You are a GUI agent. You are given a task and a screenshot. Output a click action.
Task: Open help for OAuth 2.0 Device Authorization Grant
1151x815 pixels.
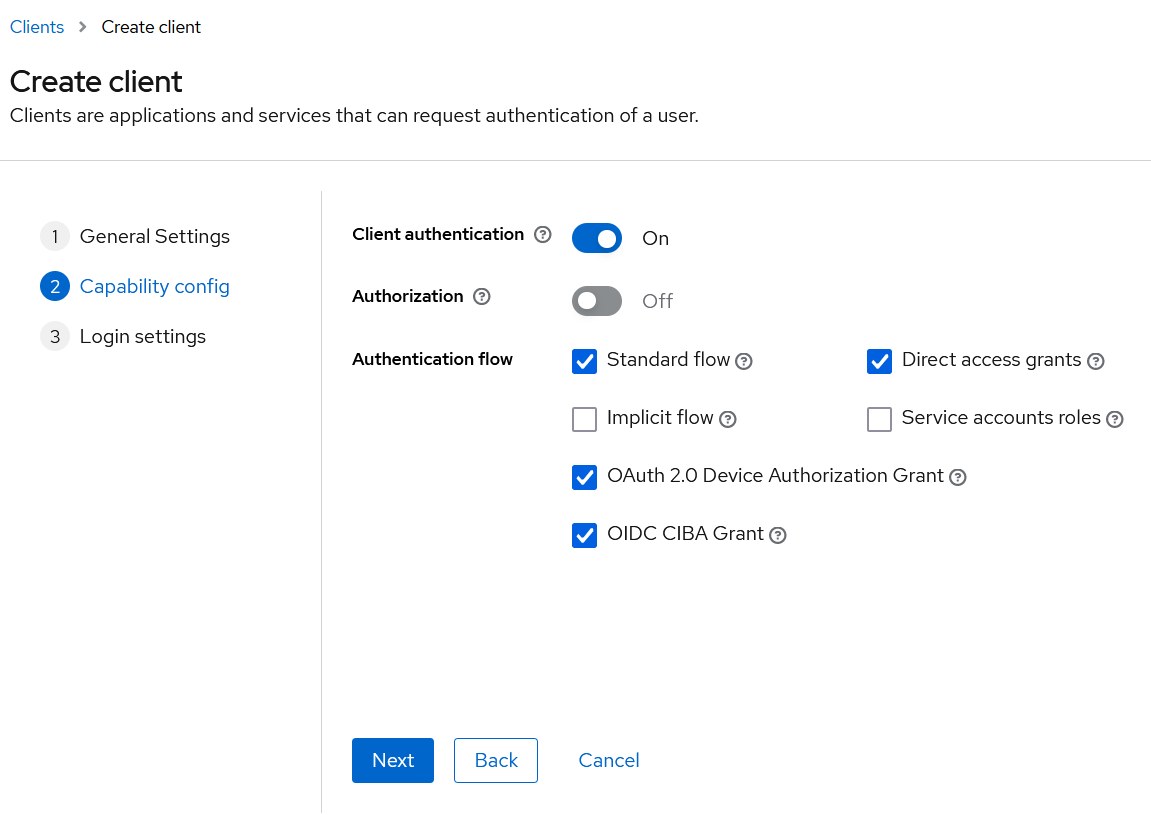[958, 478]
